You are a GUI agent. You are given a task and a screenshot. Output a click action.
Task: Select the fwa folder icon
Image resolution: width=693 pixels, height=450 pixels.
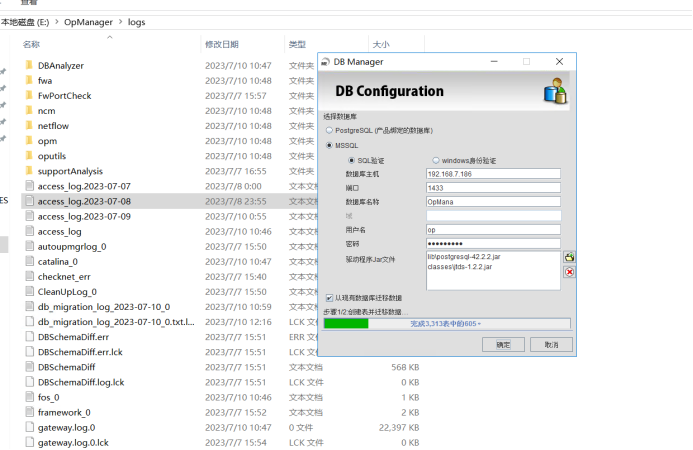(29, 80)
